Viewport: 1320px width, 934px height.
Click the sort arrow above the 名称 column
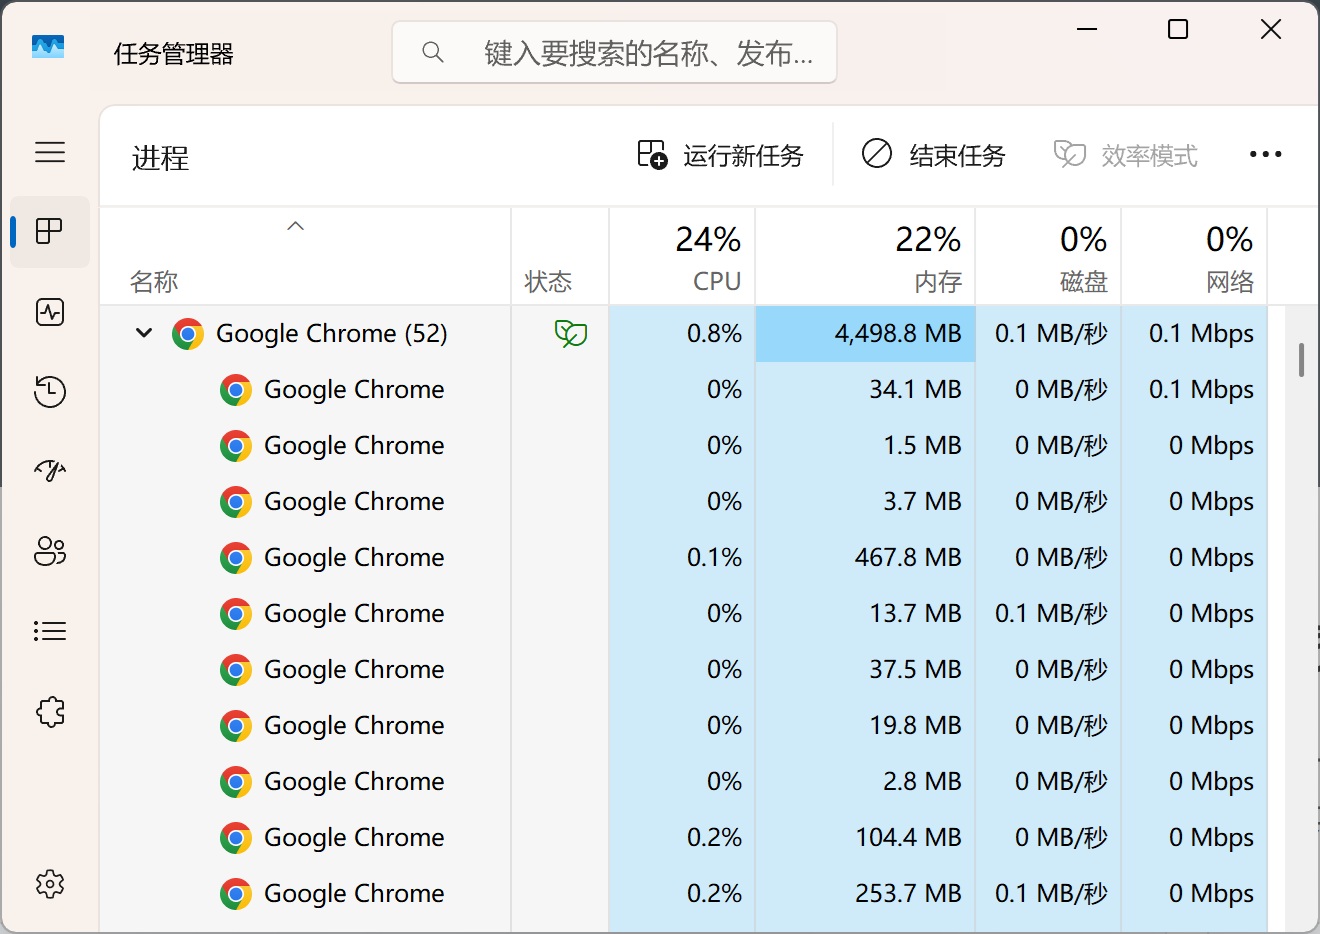pos(295,226)
